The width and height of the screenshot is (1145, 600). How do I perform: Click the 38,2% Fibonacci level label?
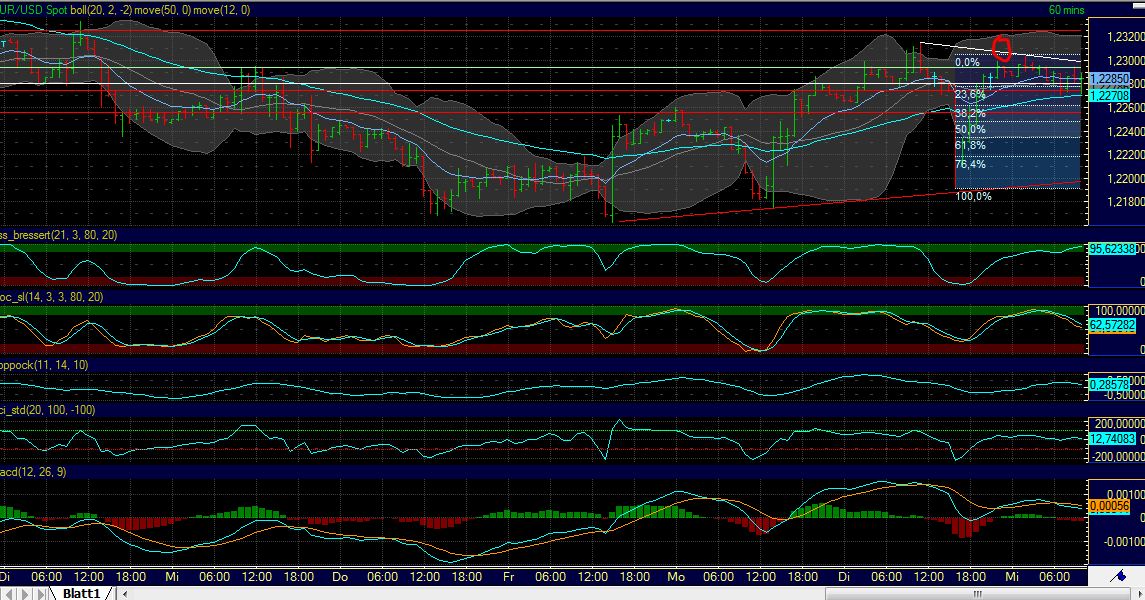tap(970, 113)
